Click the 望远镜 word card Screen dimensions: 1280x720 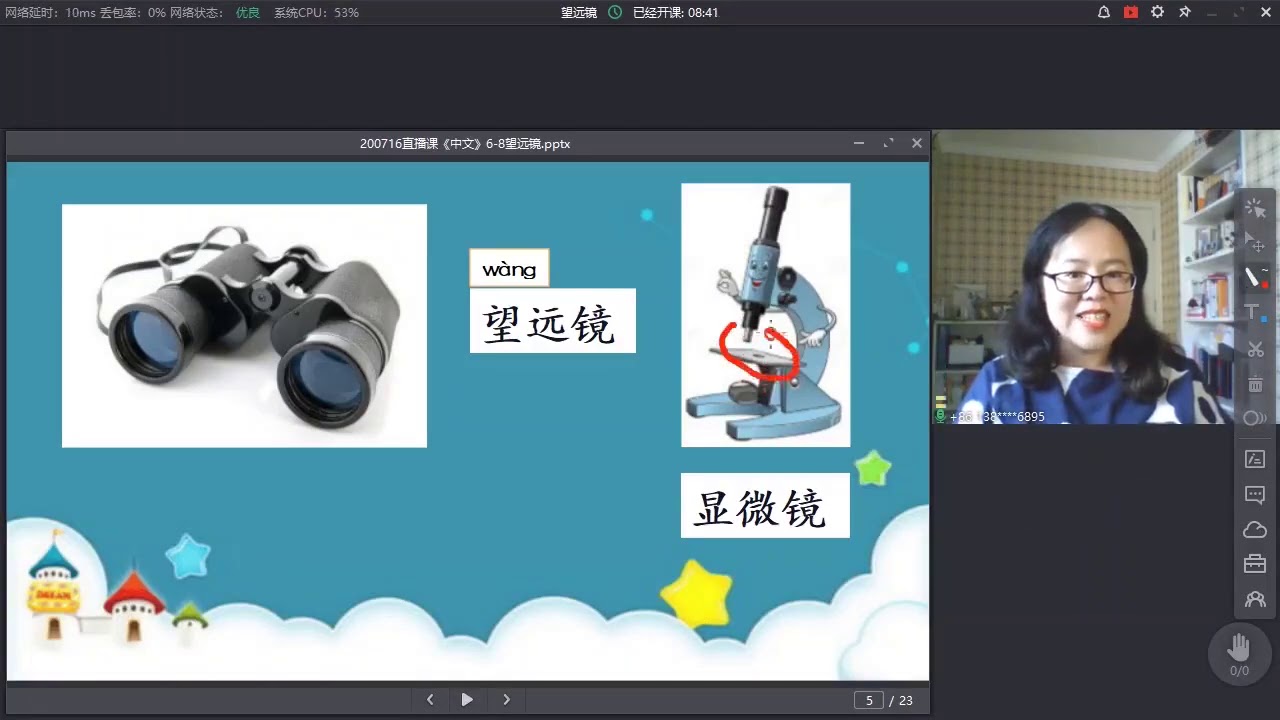click(x=553, y=321)
